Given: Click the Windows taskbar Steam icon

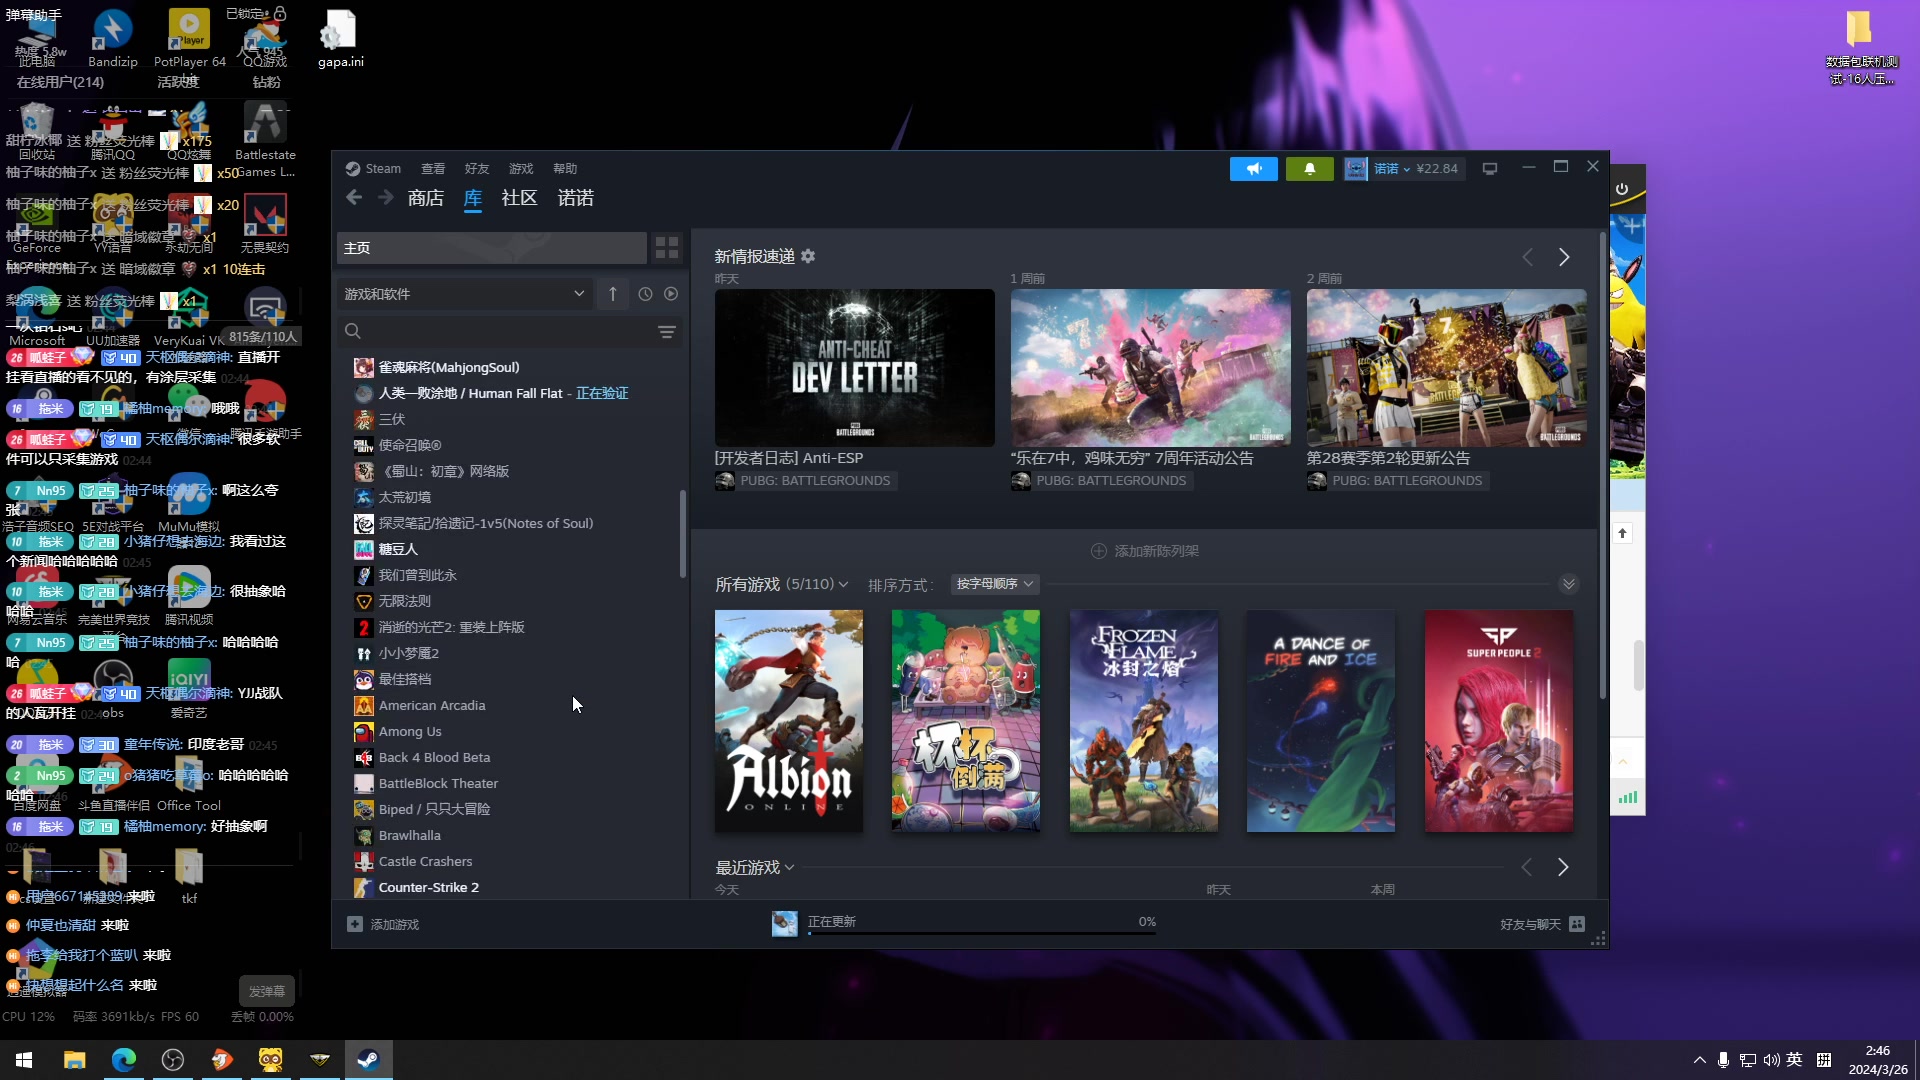Looking at the screenshot, I should point(369,1059).
